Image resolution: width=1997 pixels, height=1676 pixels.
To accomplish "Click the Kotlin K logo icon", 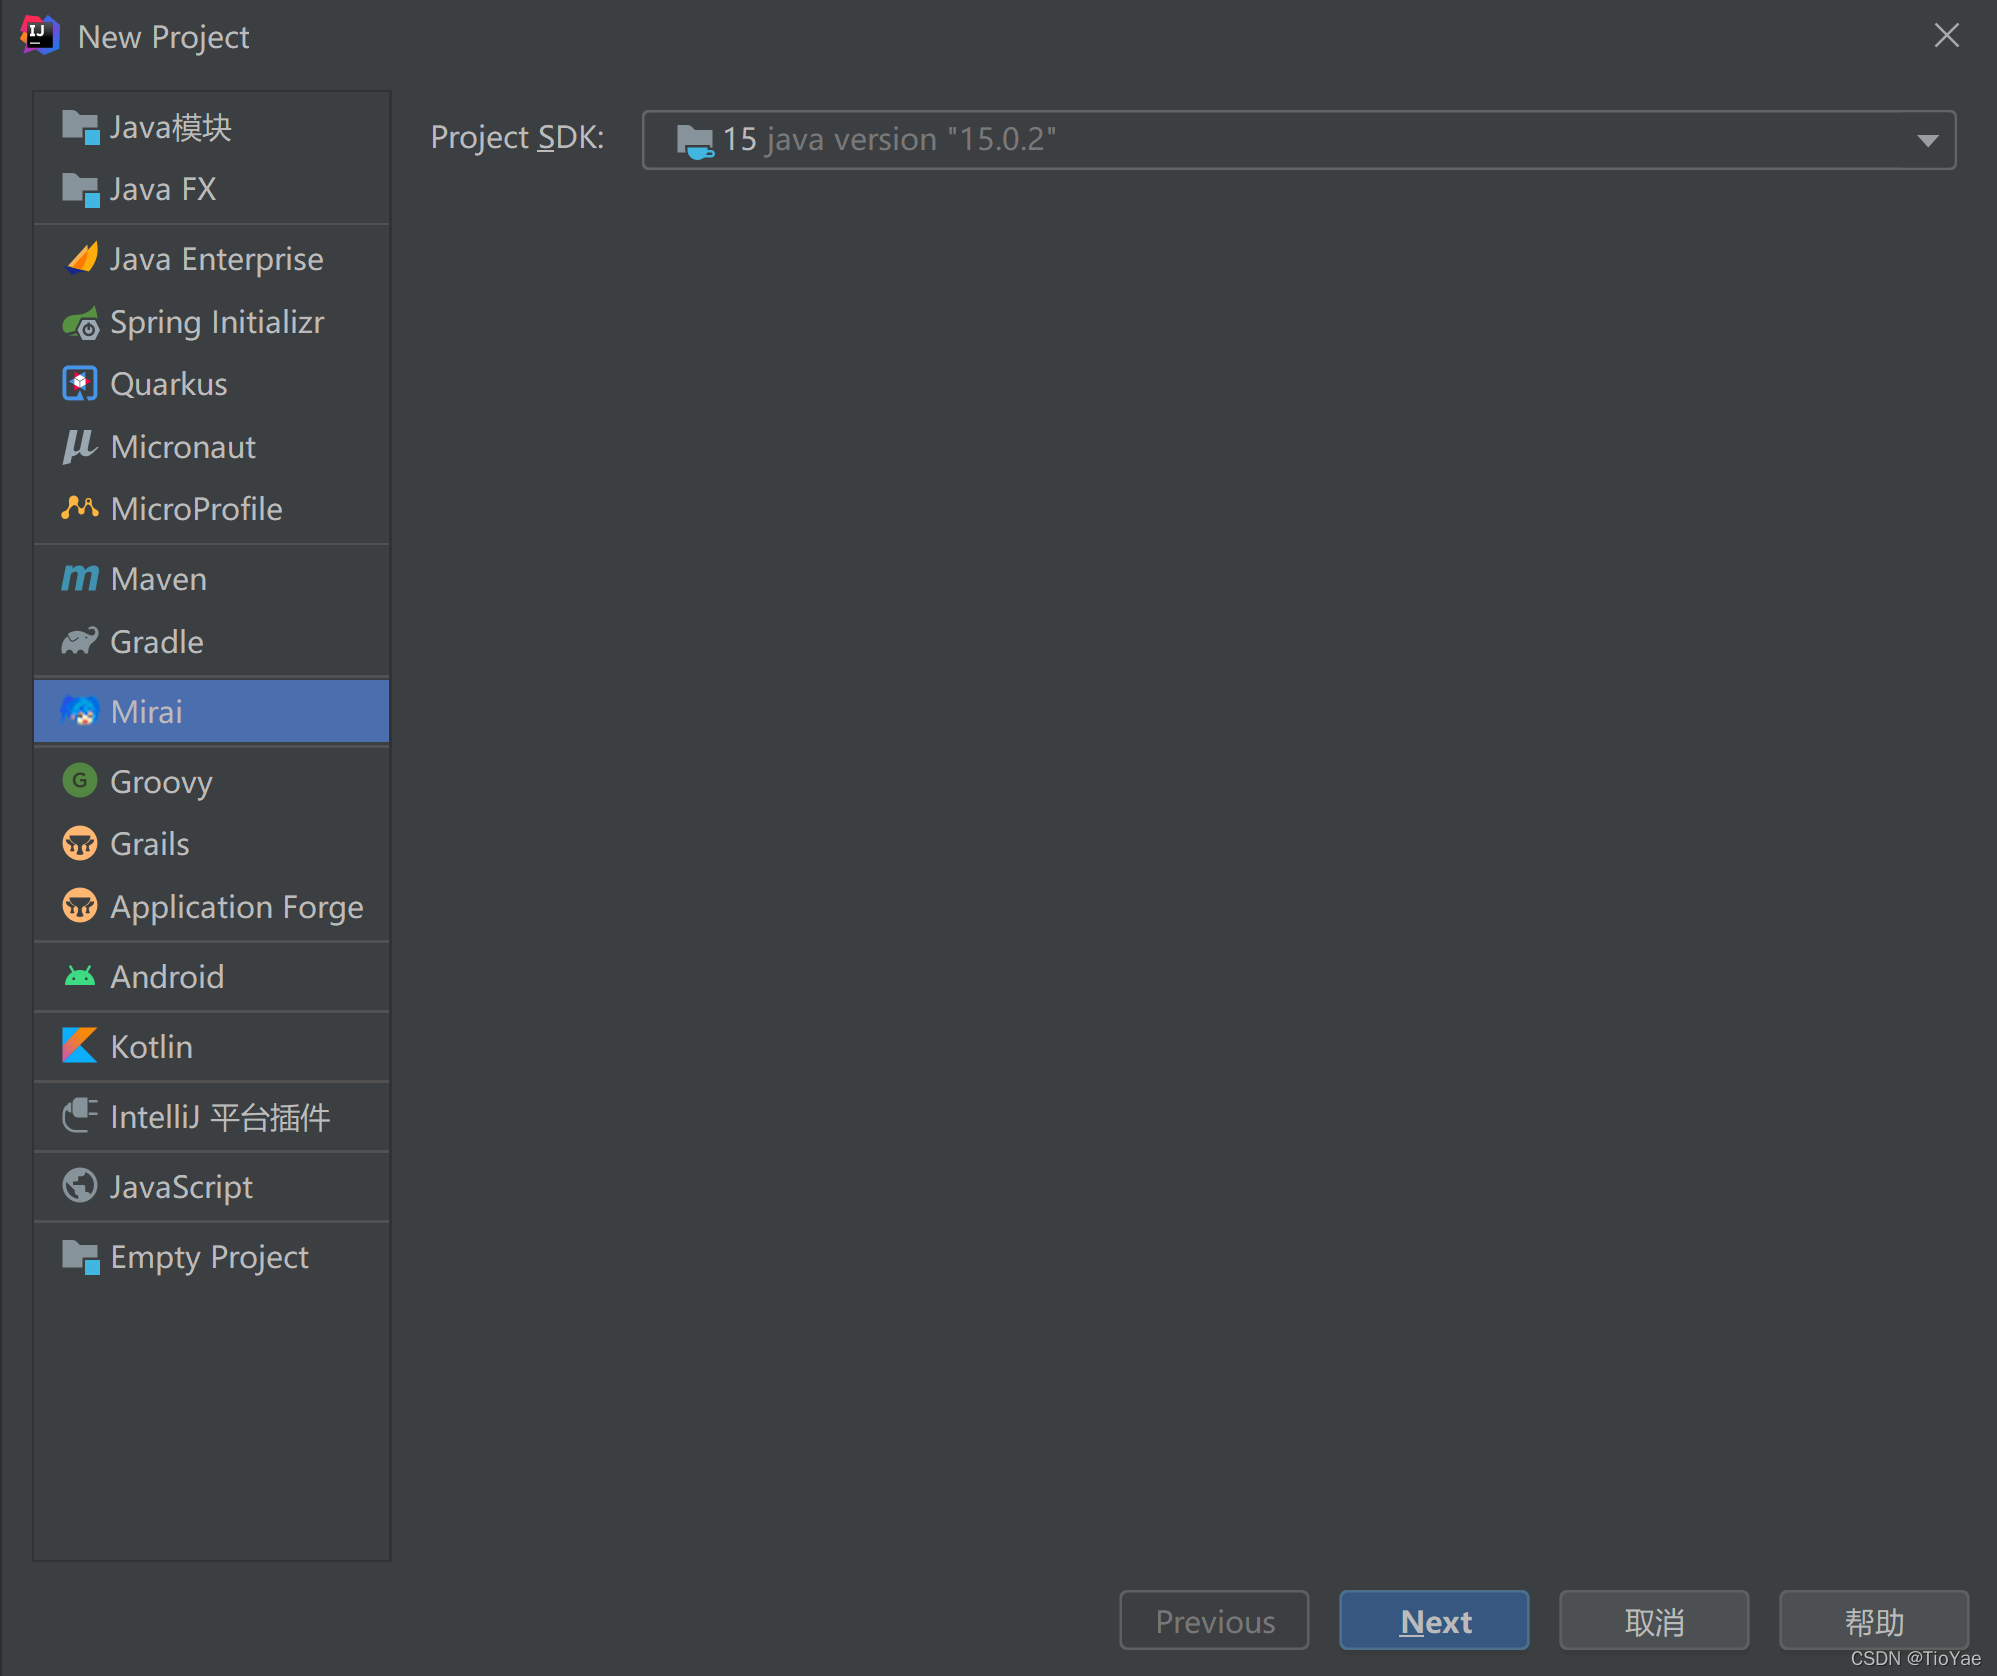I will pos(80,1046).
